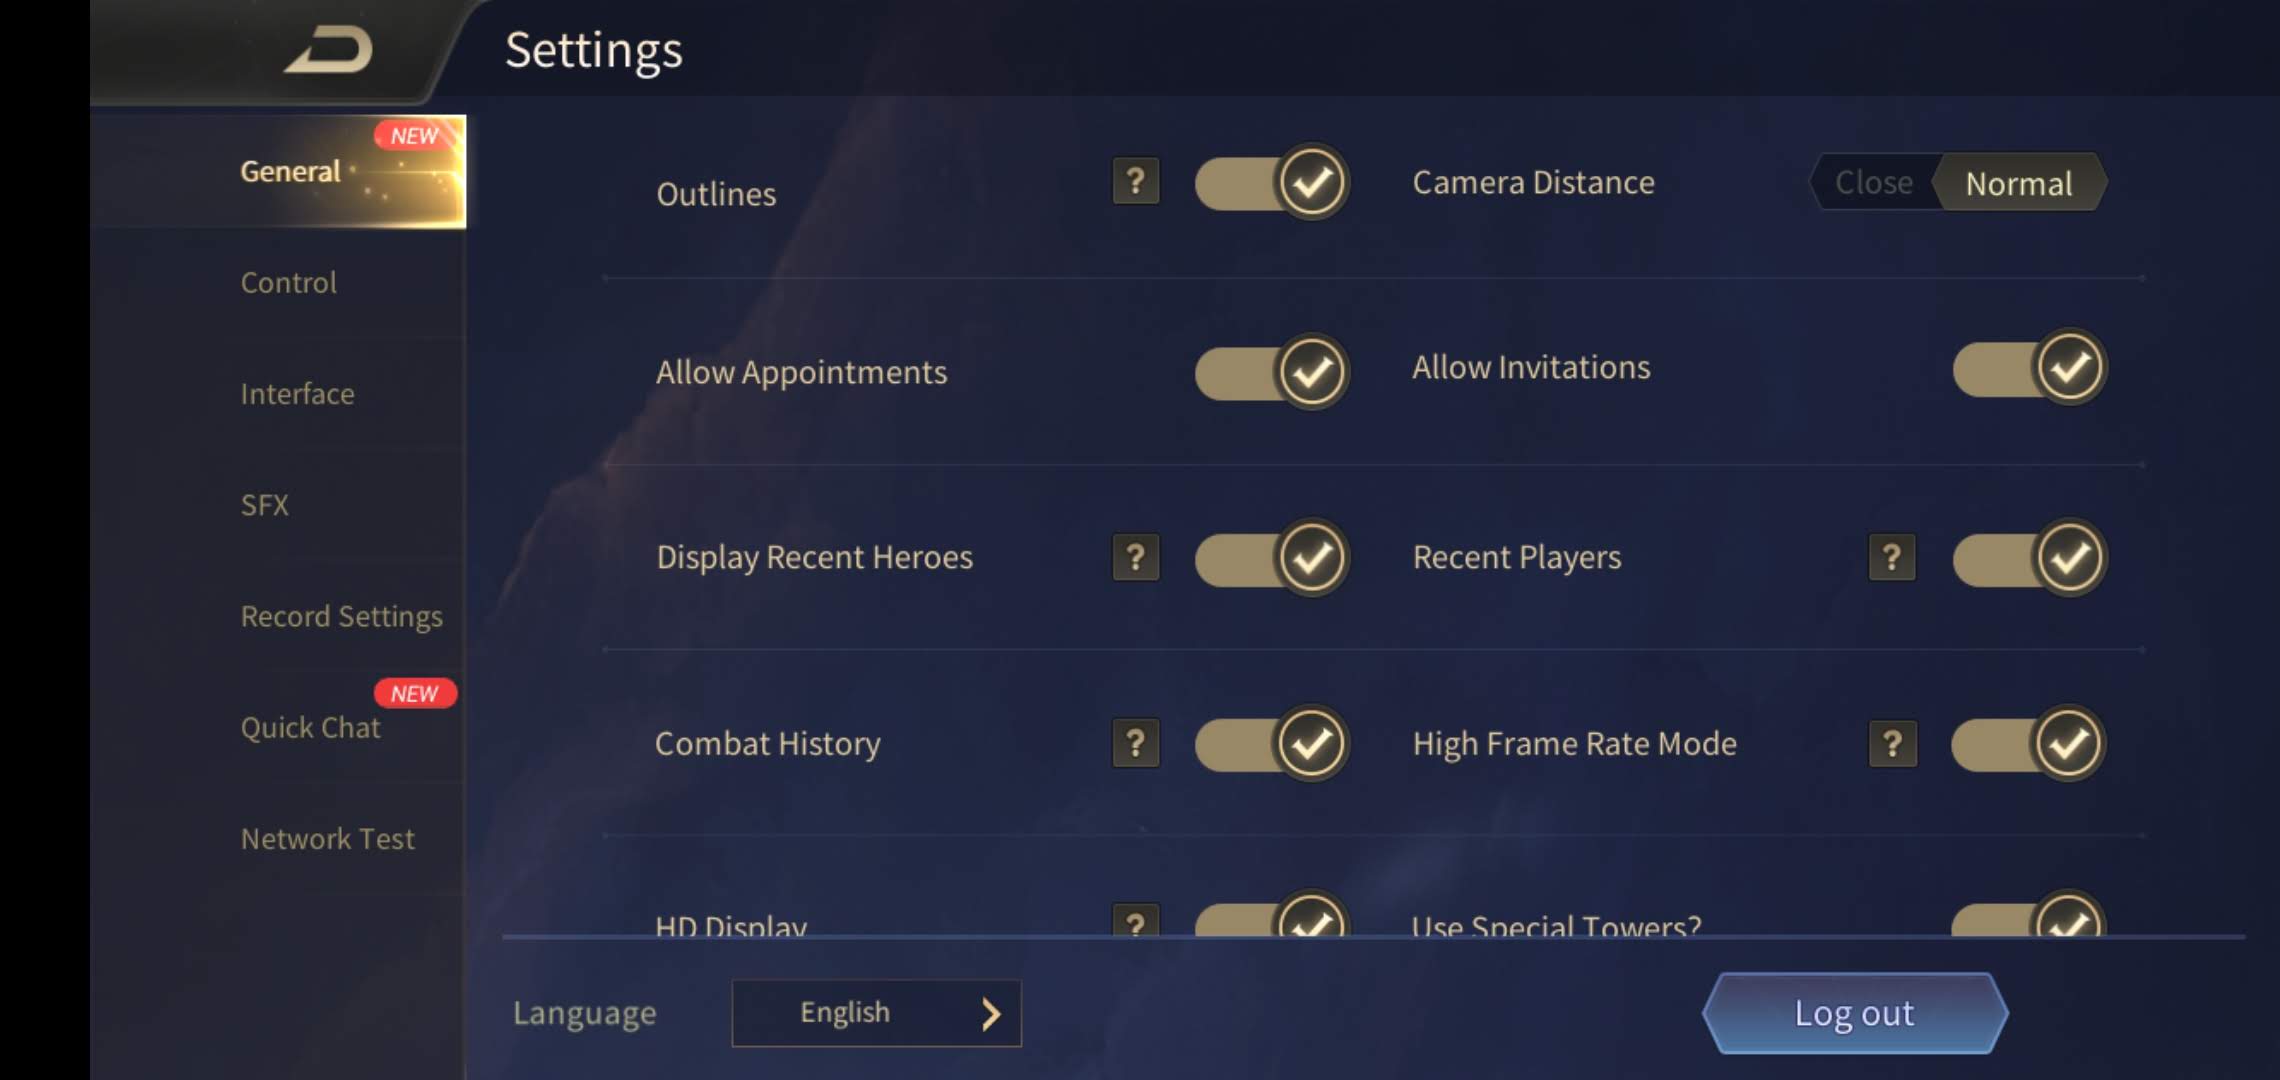
Task: Open the Quick Chat tab
Action: pyautogui.click(x=311, y=728)
